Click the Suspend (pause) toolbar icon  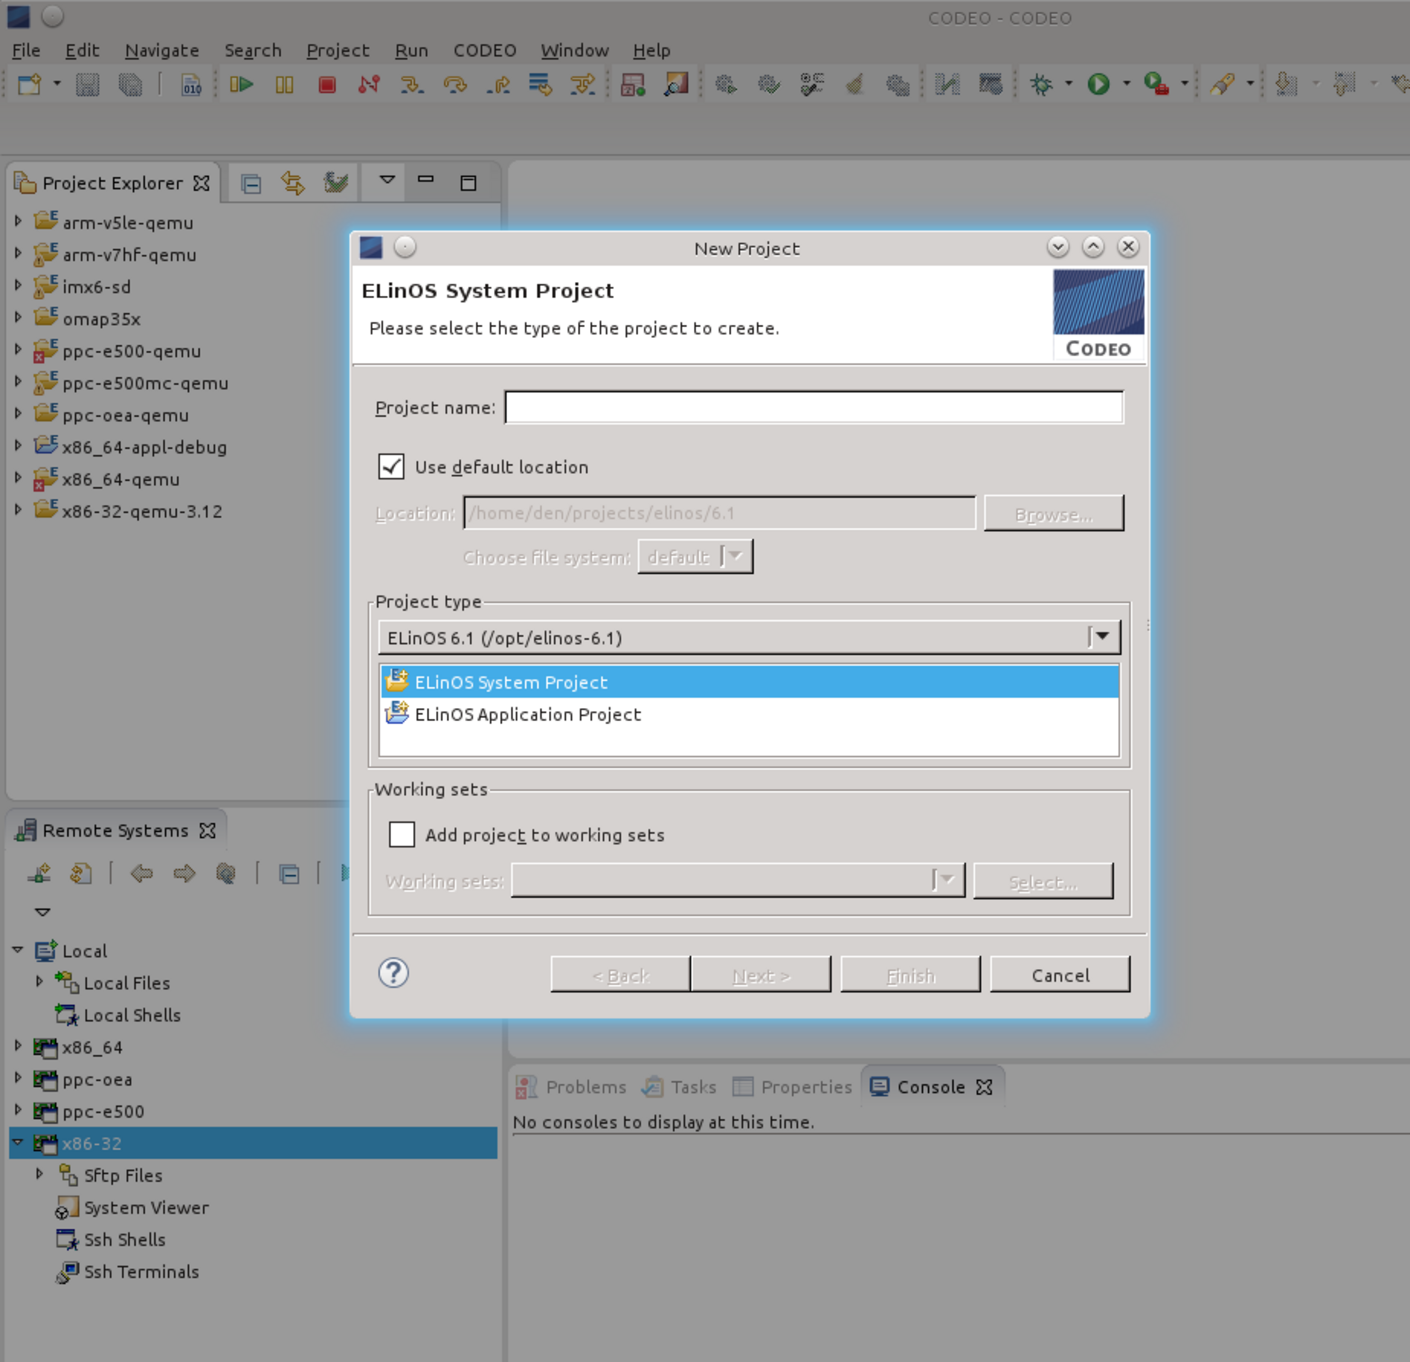click(284, 85)
